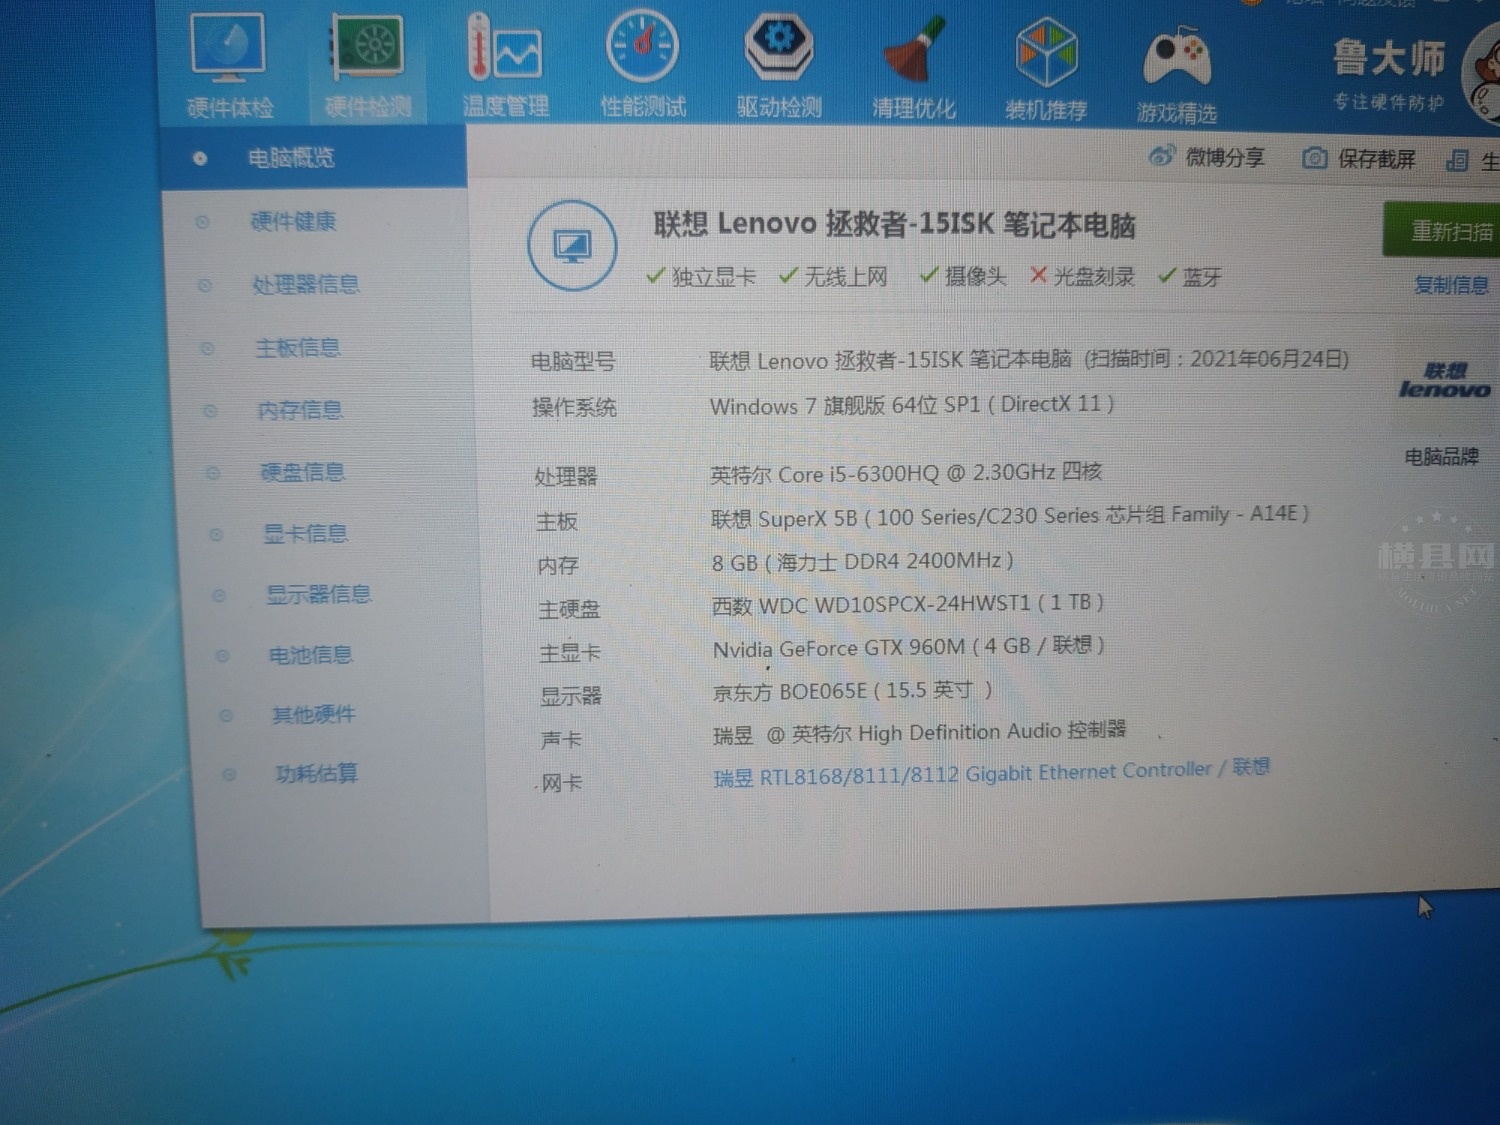Click the 蓝牙 check item
The image size is (1500, 1125).
point(1190,277)
